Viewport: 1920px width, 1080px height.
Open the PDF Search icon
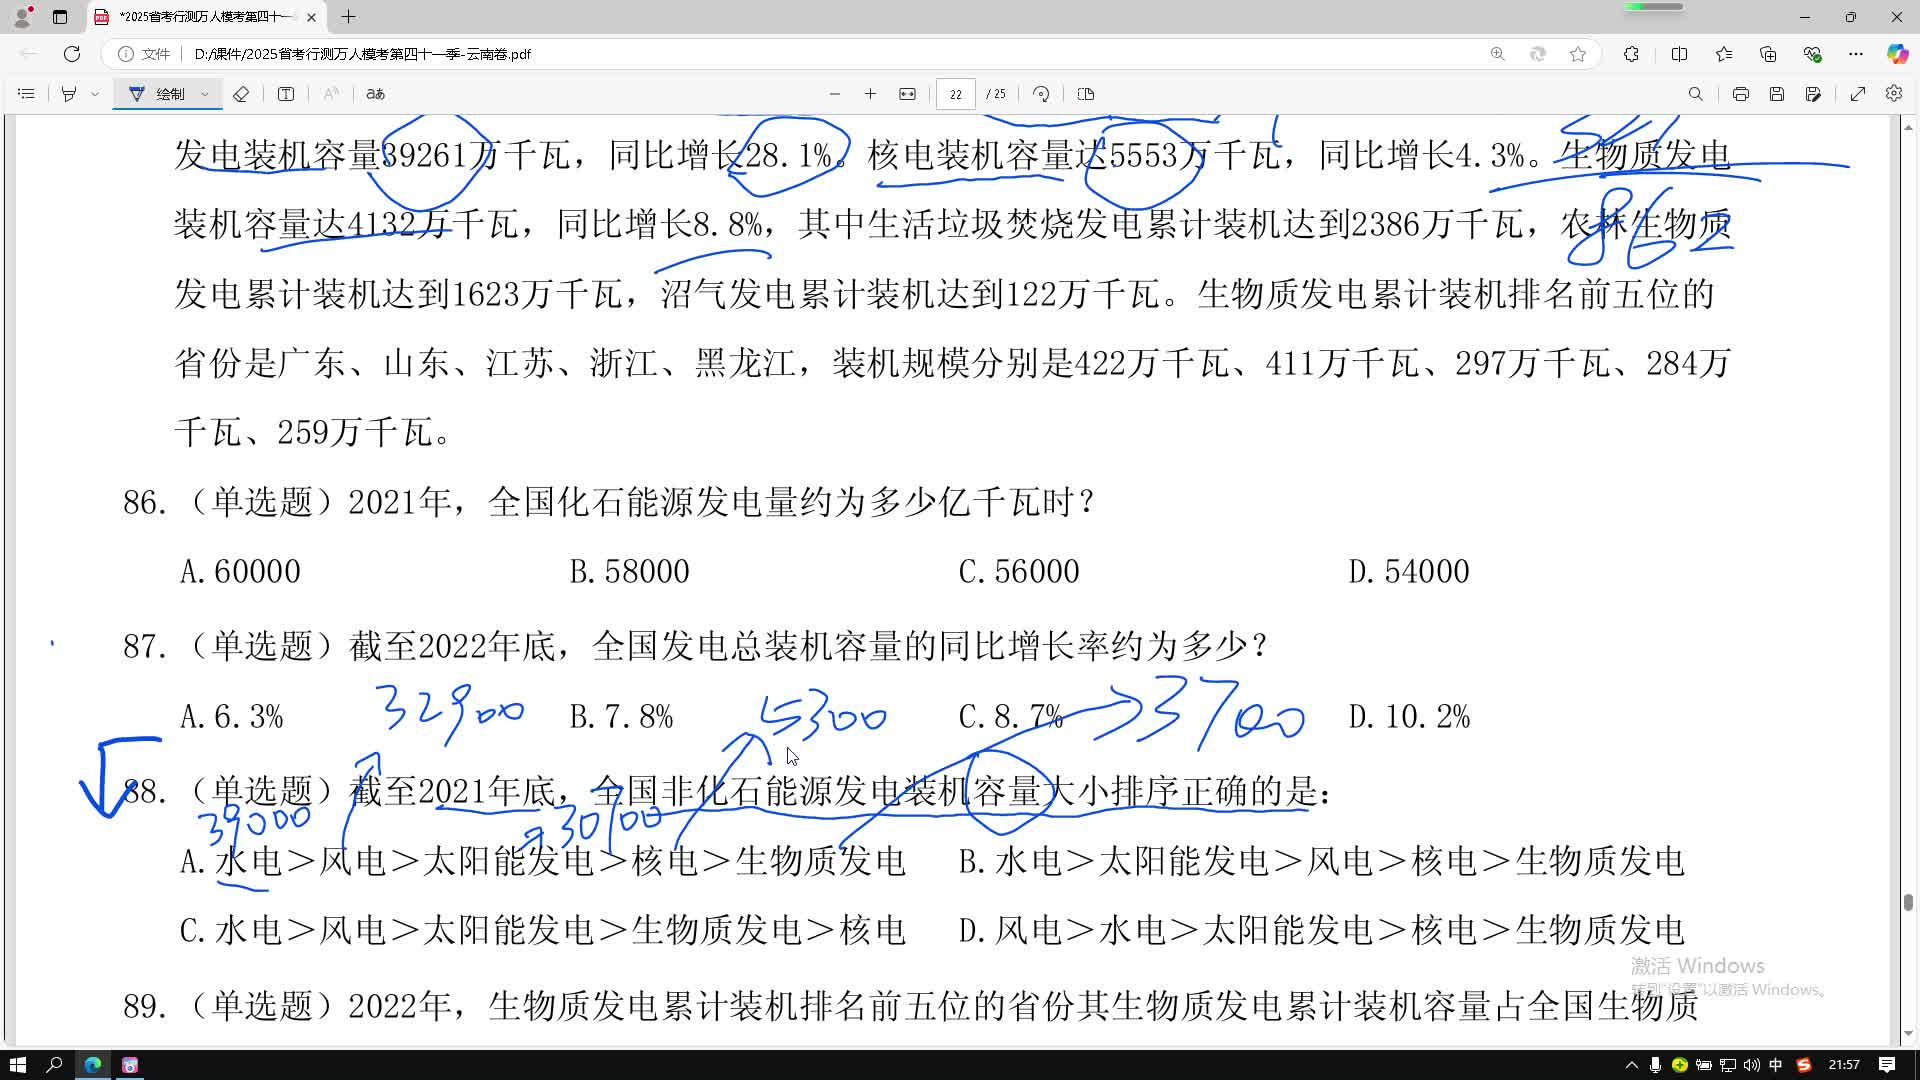tap(1696, 93)
